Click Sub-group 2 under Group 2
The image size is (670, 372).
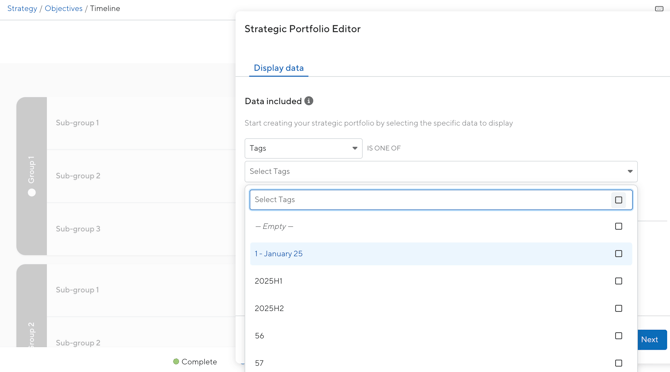[x=78, y=343]
